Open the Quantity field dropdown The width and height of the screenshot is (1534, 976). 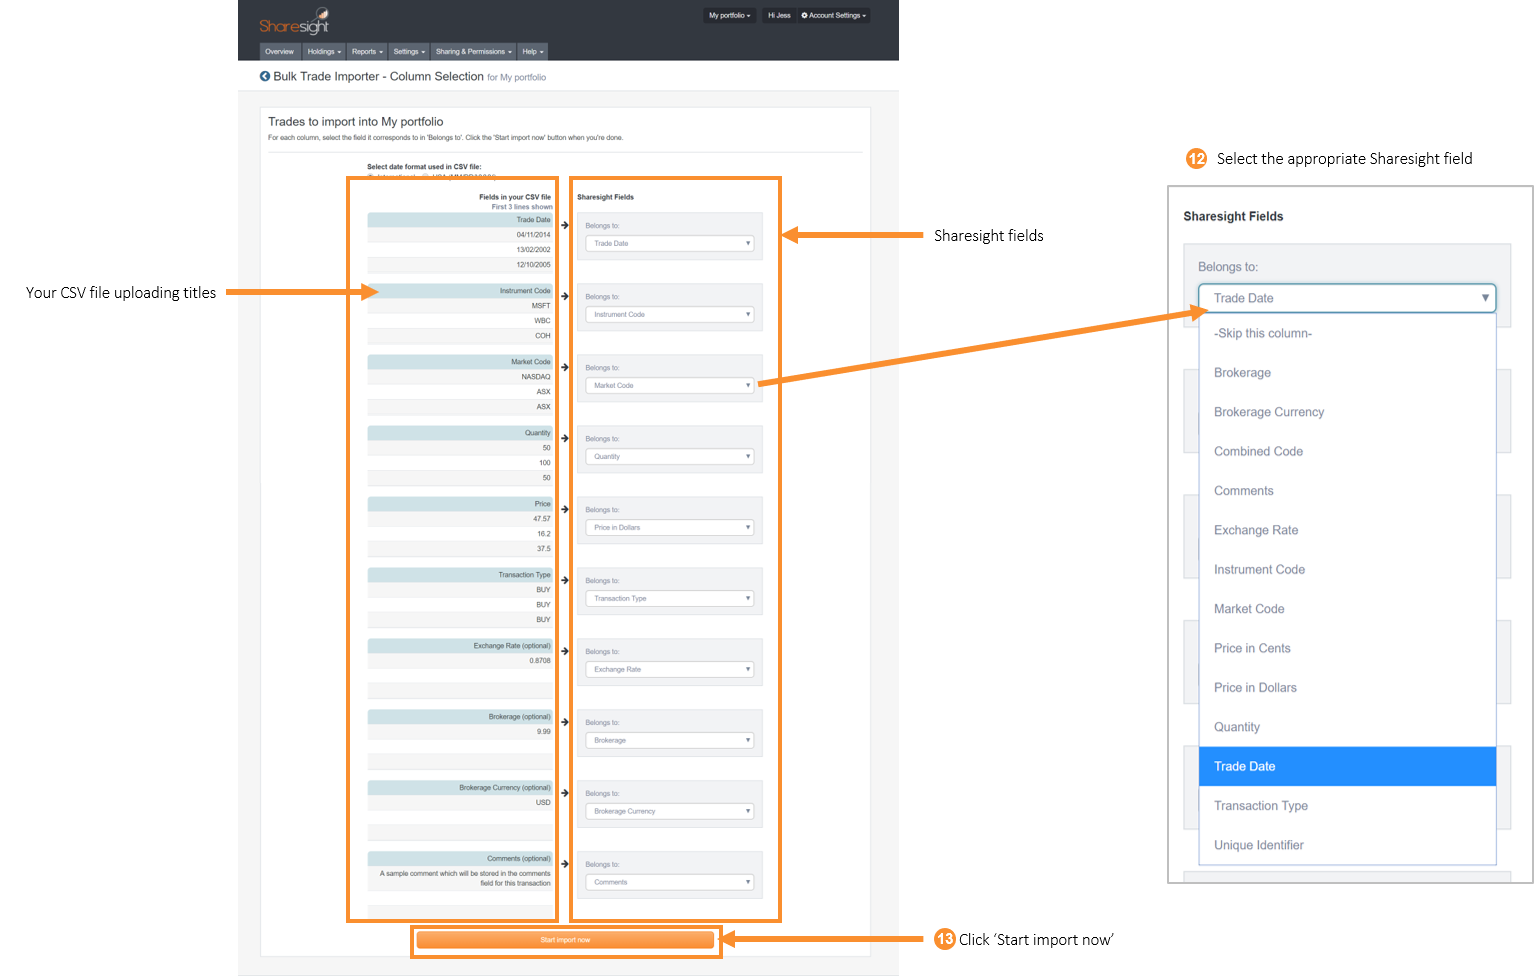click(669, 456)
